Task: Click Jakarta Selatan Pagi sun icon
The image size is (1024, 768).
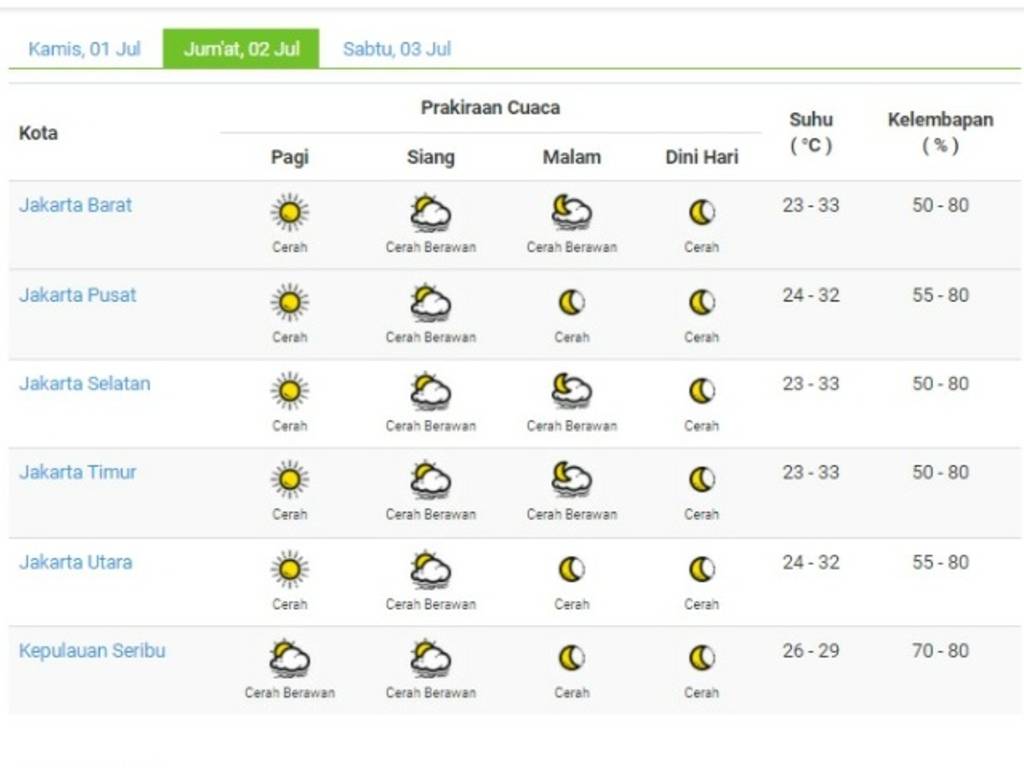Action: [x=290, y=391]
